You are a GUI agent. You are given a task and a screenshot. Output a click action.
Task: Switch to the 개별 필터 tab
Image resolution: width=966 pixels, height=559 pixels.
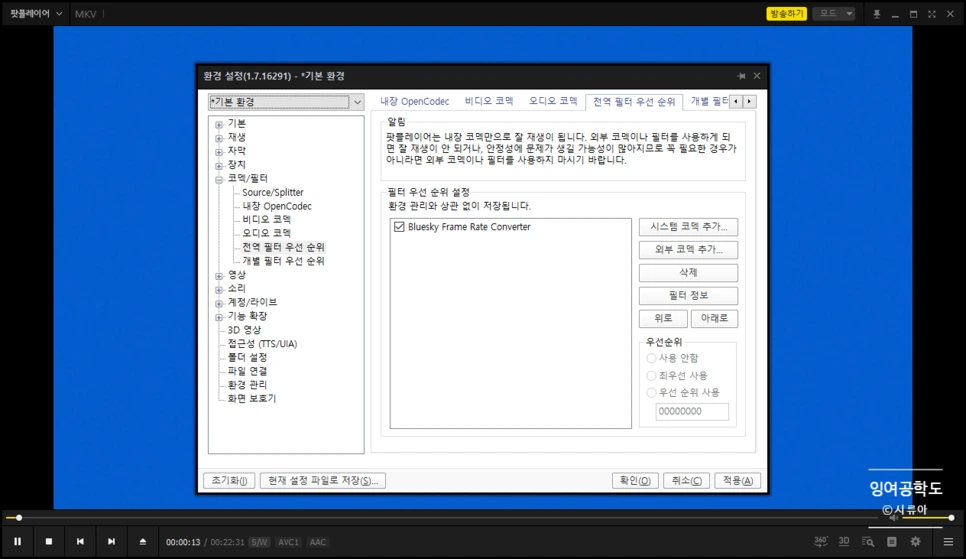[708, 101]
